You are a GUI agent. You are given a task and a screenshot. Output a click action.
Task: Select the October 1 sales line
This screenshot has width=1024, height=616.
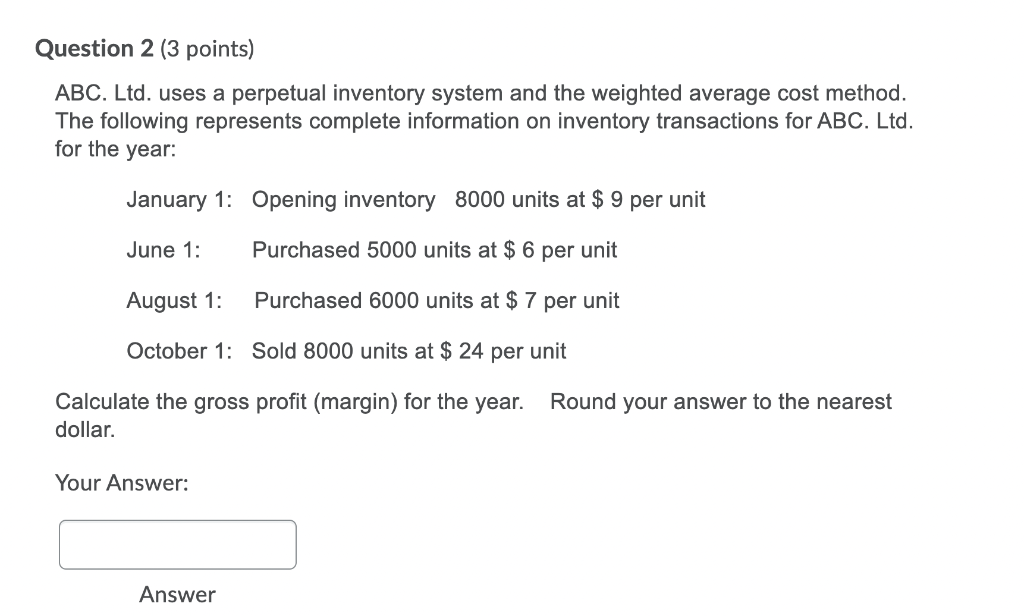coord(345,351)
